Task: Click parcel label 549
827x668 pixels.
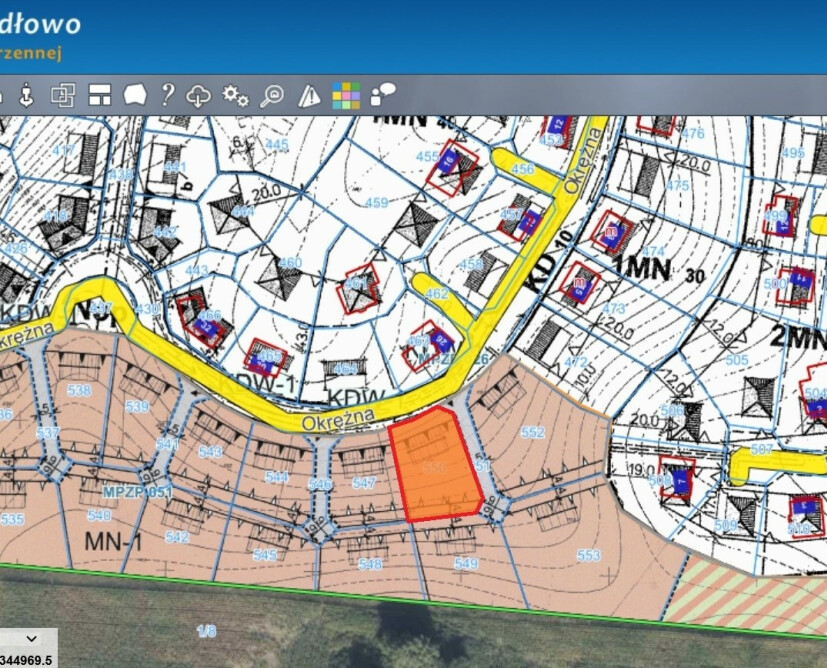Action: [x=466, y=564]
